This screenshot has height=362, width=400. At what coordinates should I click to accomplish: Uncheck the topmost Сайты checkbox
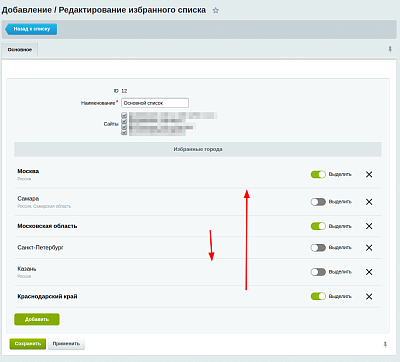(x=124, y=115)
